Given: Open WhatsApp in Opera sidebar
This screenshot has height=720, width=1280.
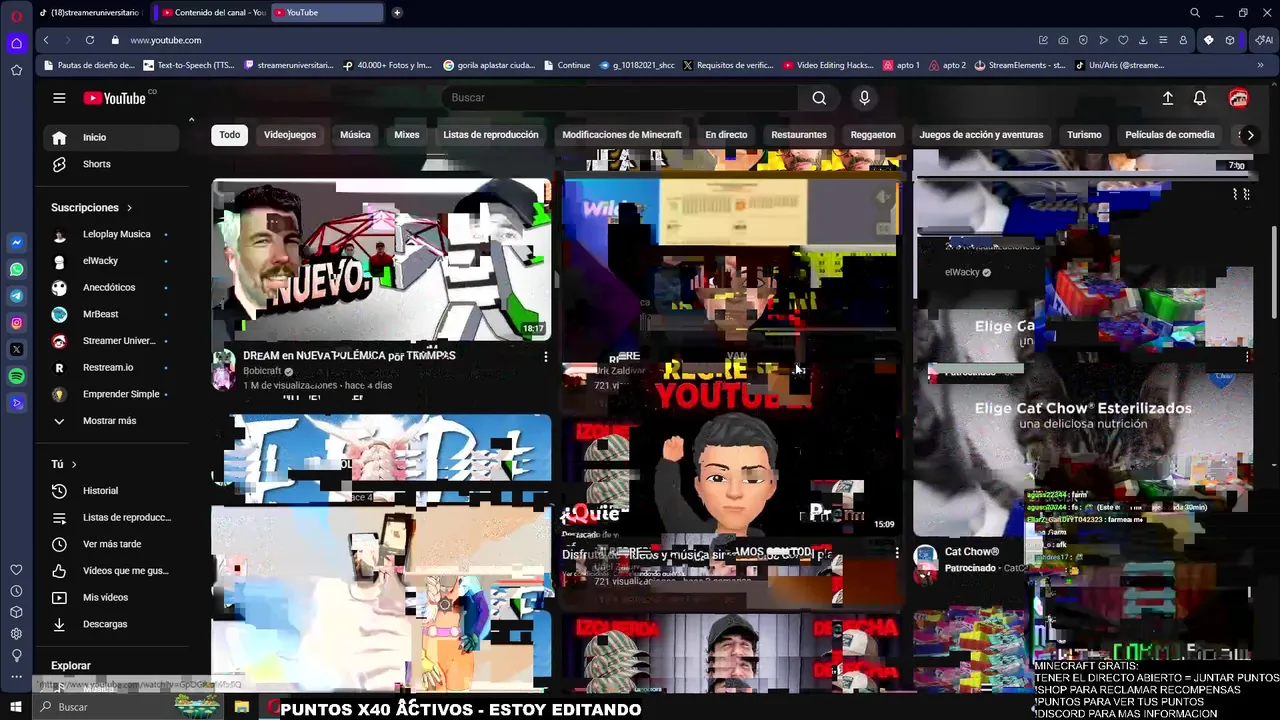Looking at the screenshot, I should pos(16,270).
